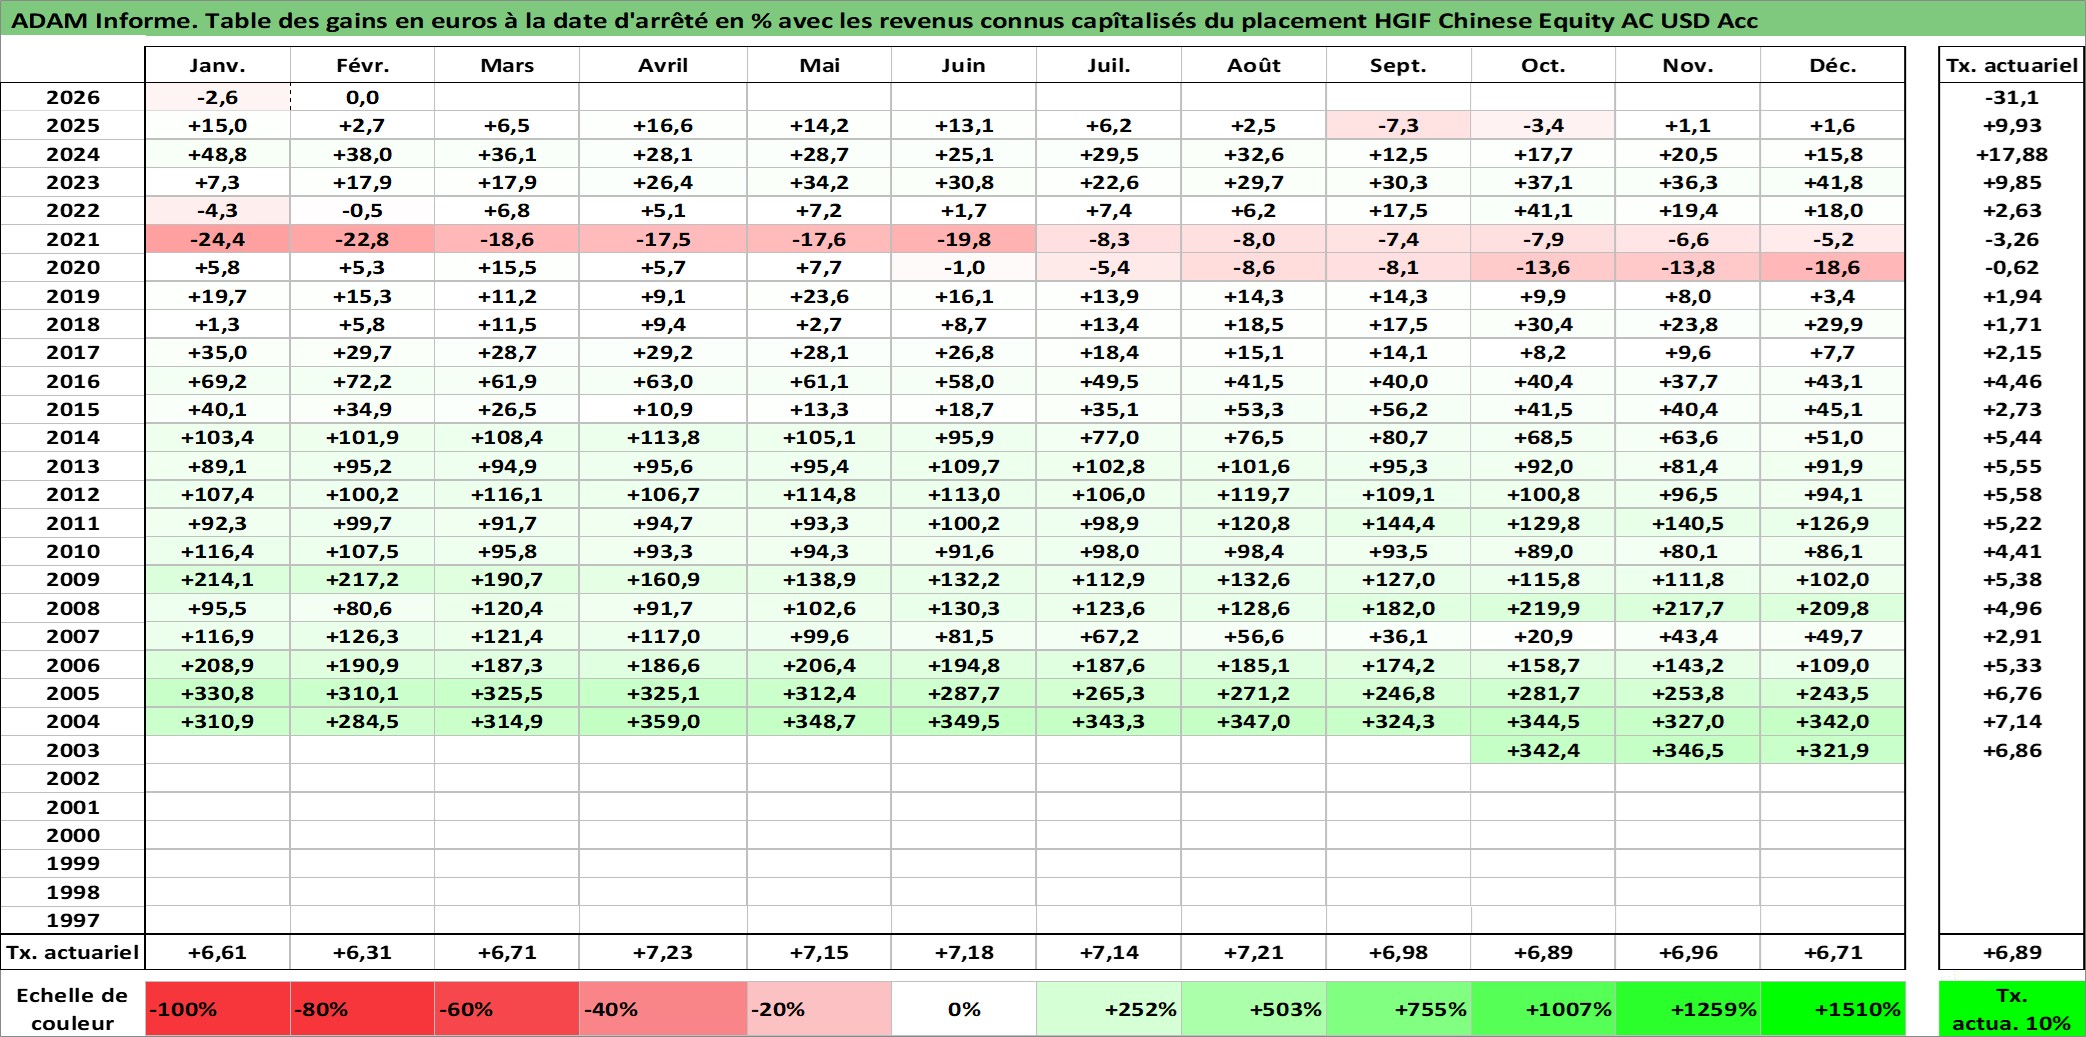This screenshot has width=2086, height=1037.
Task: Click the 2023 December value +41,8
Action: tap(1833, 182)
